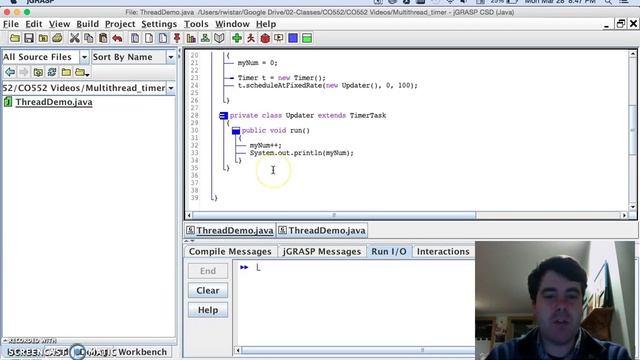
Task: Click the red pushpin toolbar icon
Action: [x=177, y=38]
